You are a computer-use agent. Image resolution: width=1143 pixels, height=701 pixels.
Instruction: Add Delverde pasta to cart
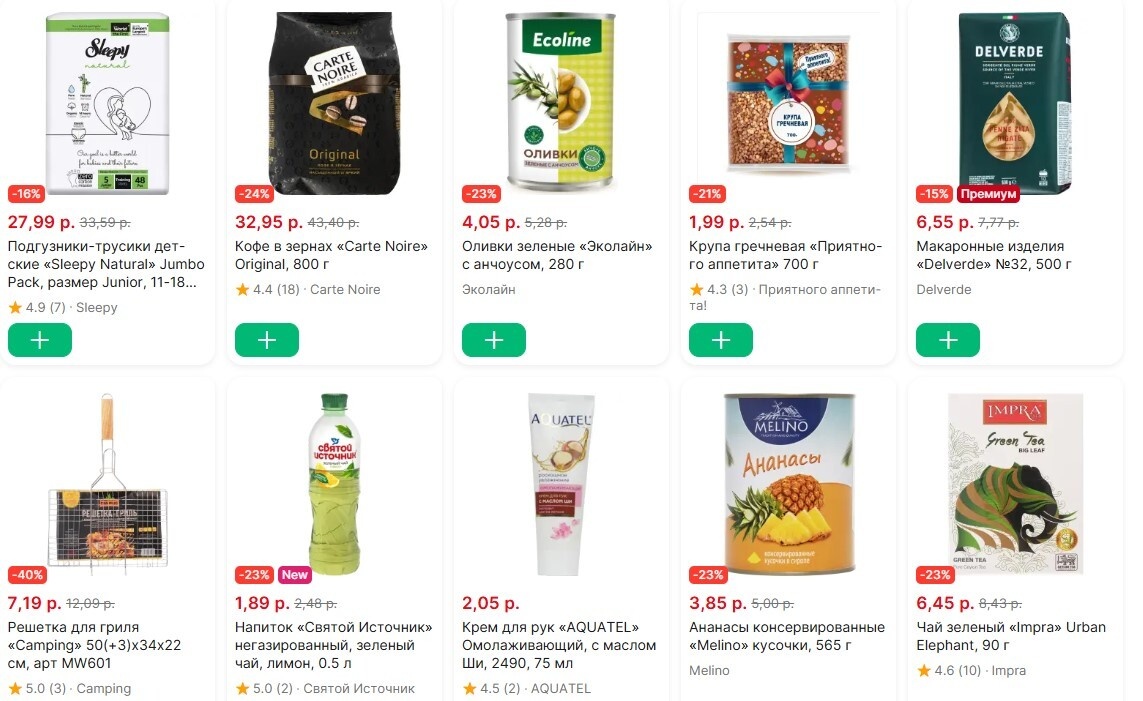pos(948,340)
